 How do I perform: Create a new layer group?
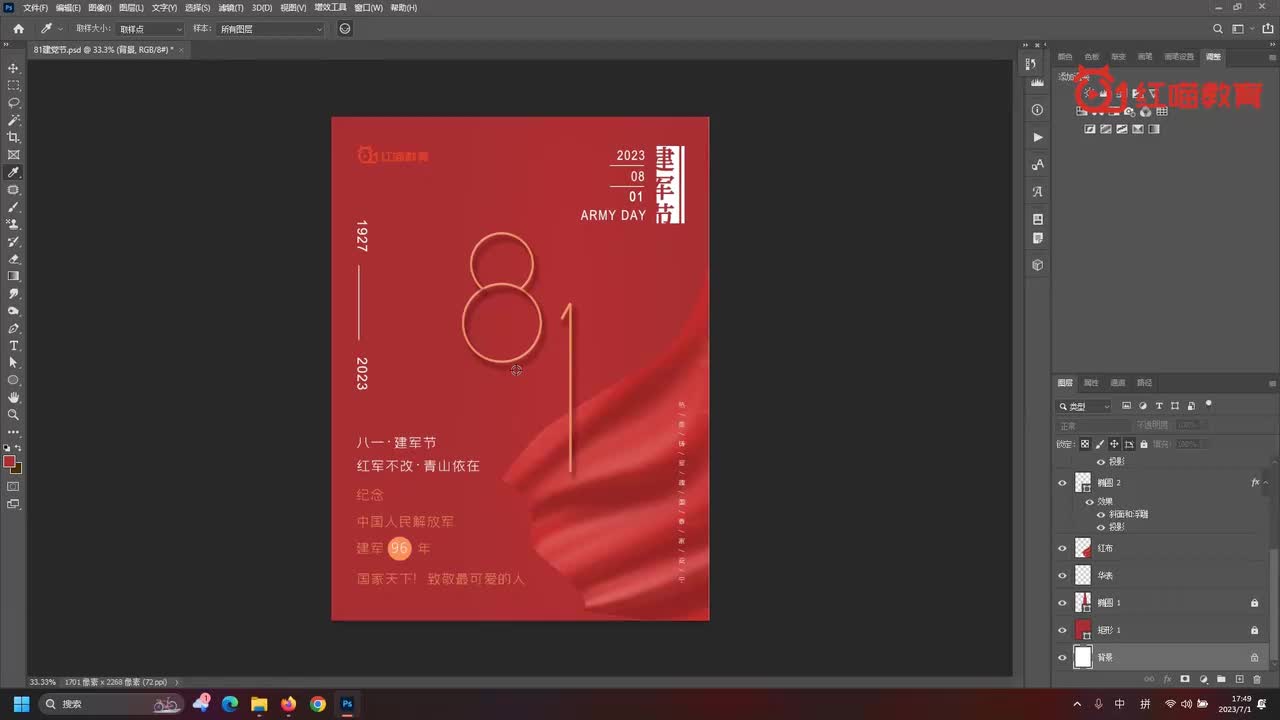coord(1221,680)
